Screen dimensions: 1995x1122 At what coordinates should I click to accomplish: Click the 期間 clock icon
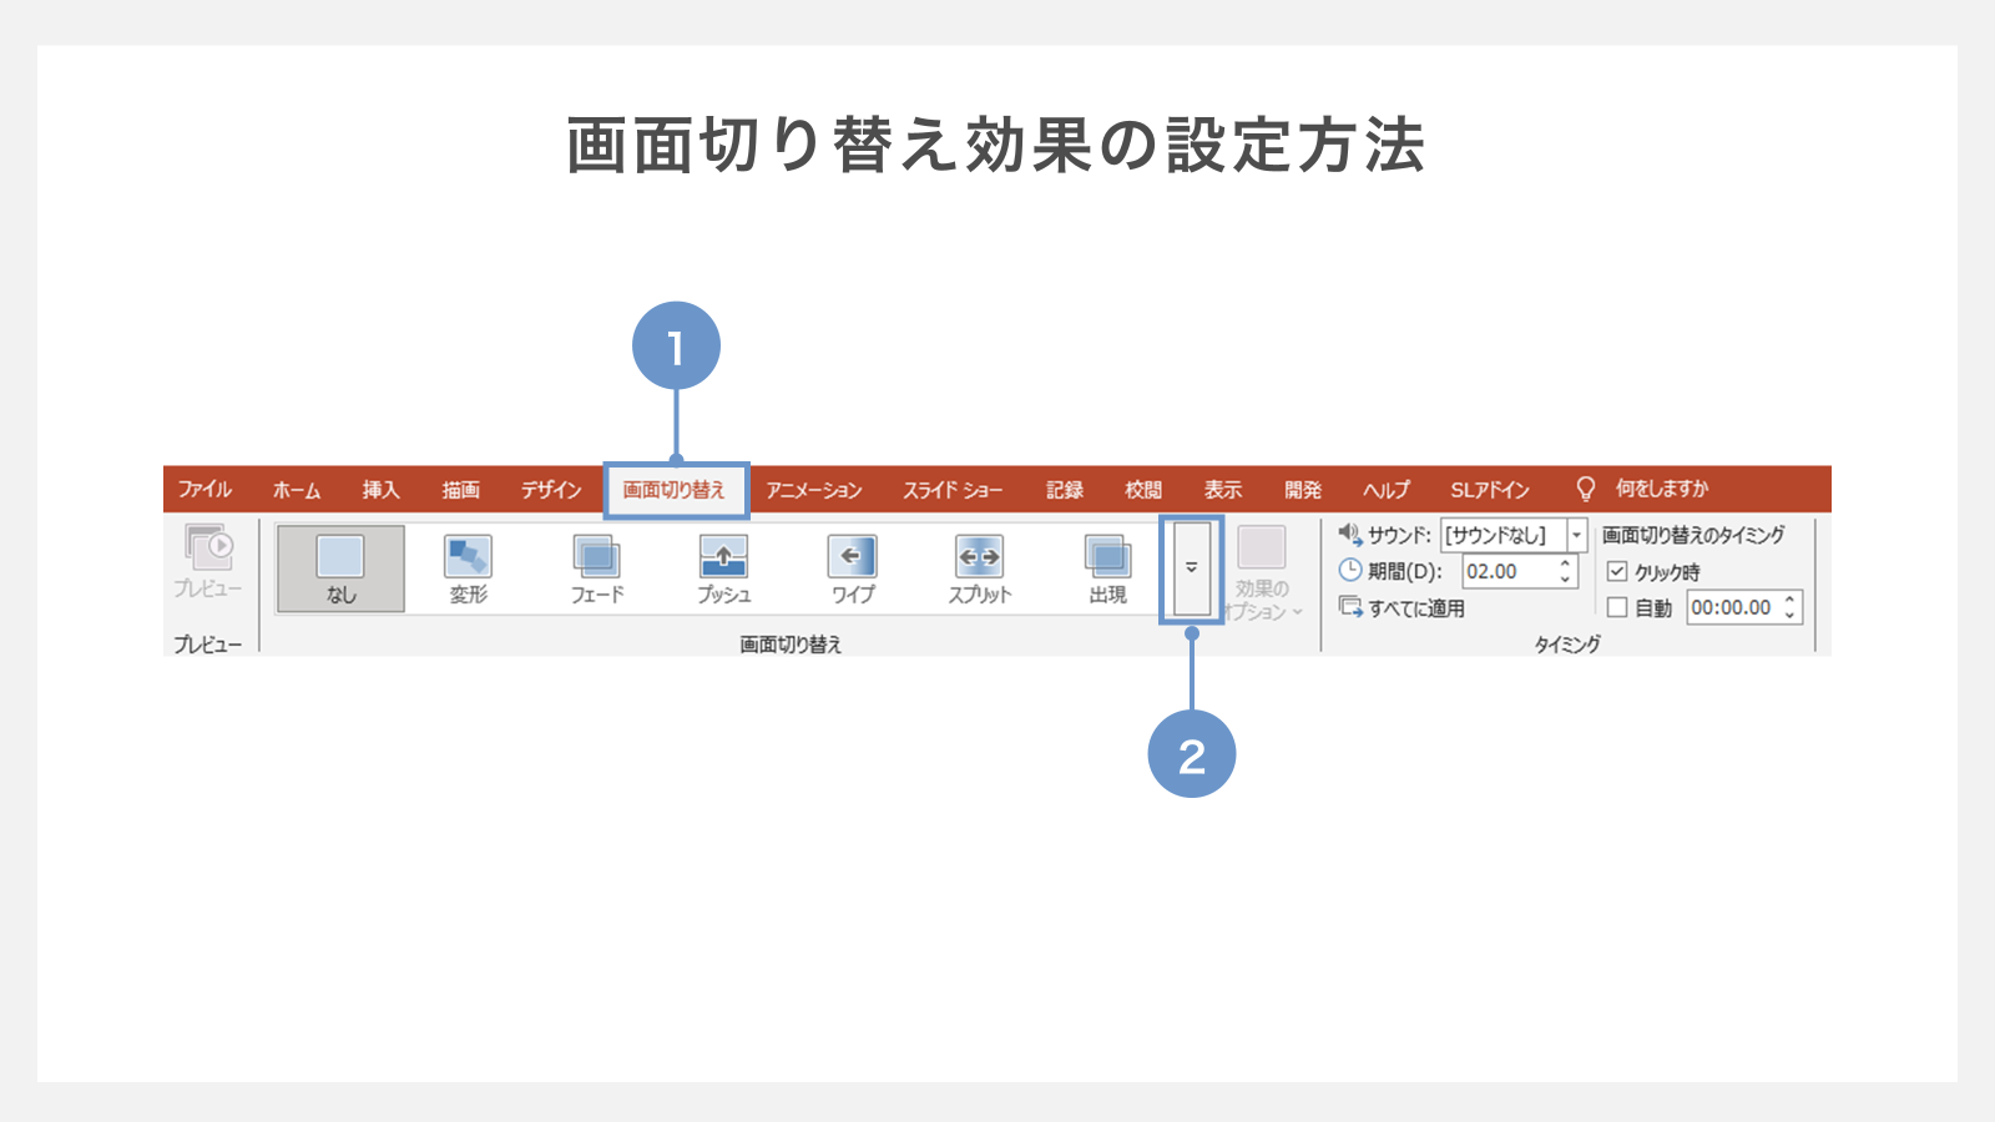click(x=1350, y=571)
